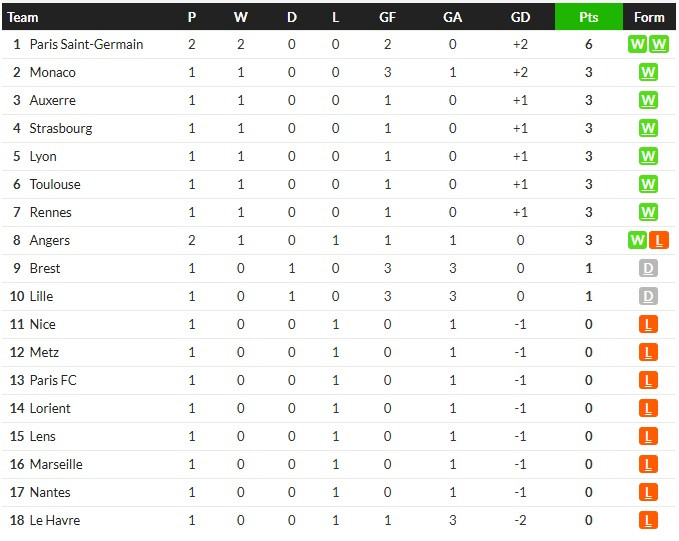679x541 pixels.
Task: Sort table by the Pts column header
Action: [588, 17]
